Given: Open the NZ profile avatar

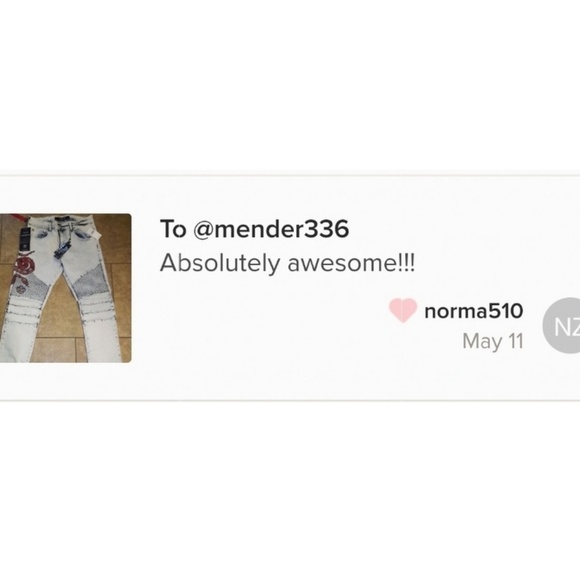Looking at the screenshot, I should (x=562, y=326).
